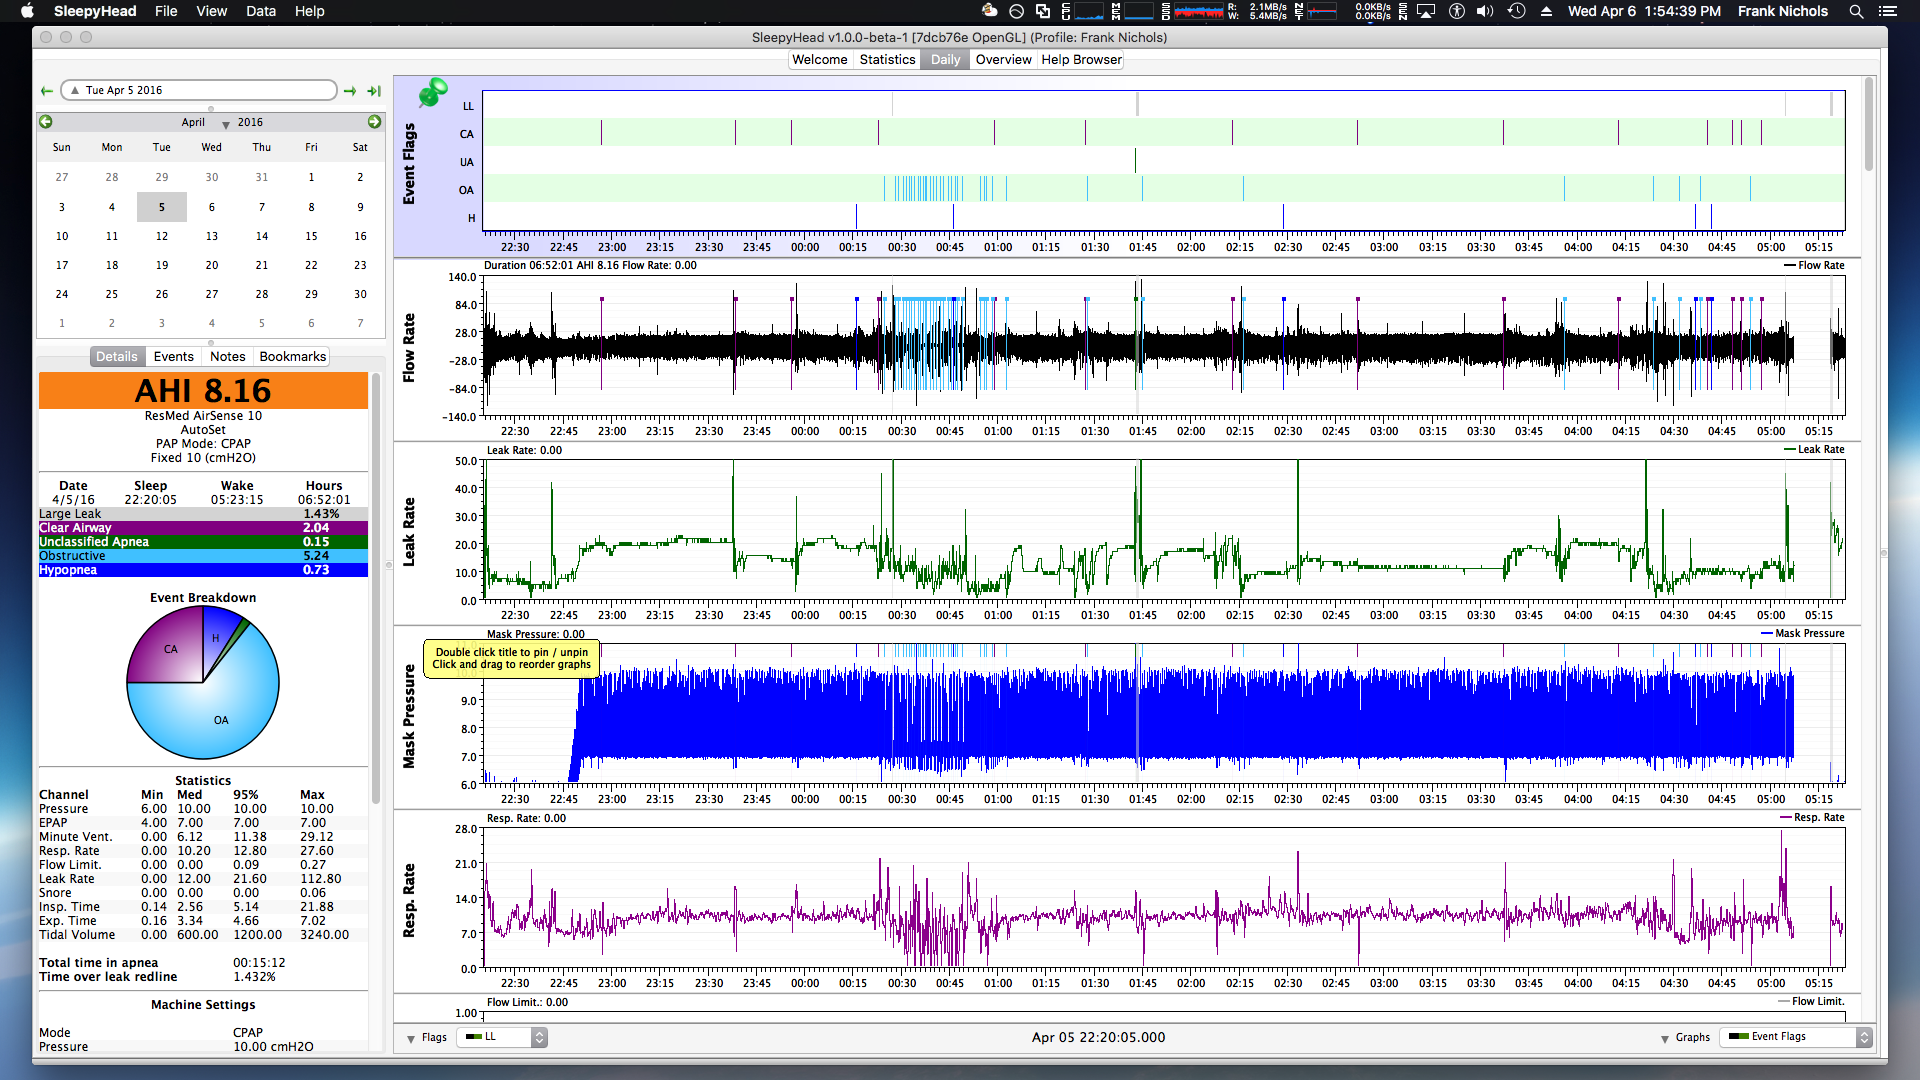Click the volume icon in menu bar
Viewport: 1920px width, 1080px height.
[x=1485, y=11]
